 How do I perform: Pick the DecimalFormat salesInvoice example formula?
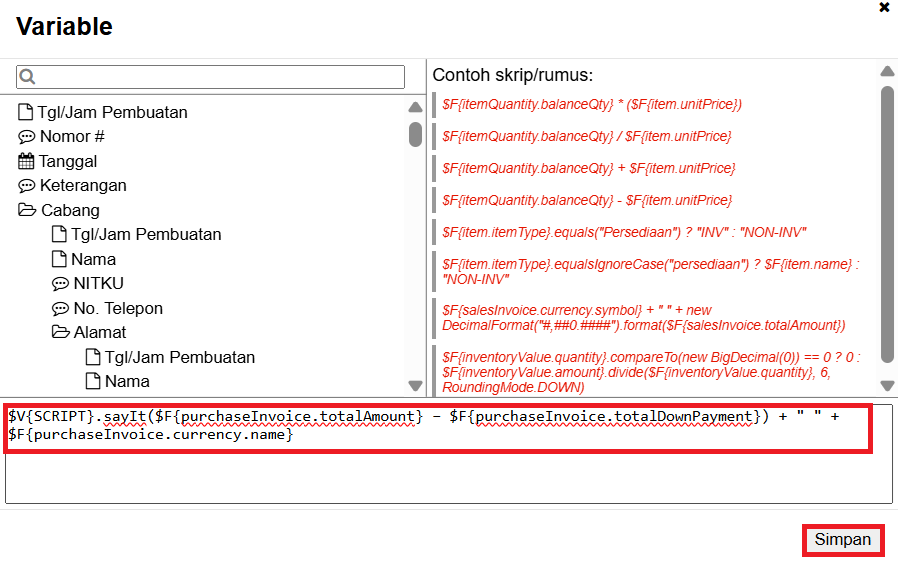[x=644, y=318]
